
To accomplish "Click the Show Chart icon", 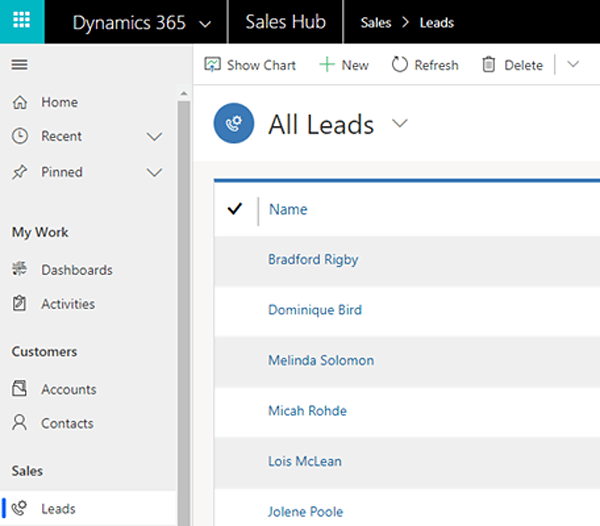I will point(212,65).
